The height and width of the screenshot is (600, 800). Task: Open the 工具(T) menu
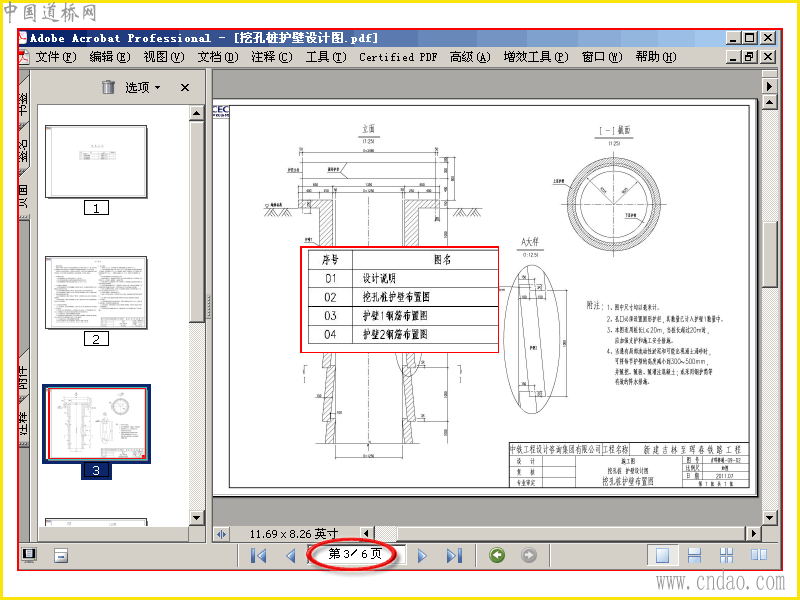tap(326, 57)
